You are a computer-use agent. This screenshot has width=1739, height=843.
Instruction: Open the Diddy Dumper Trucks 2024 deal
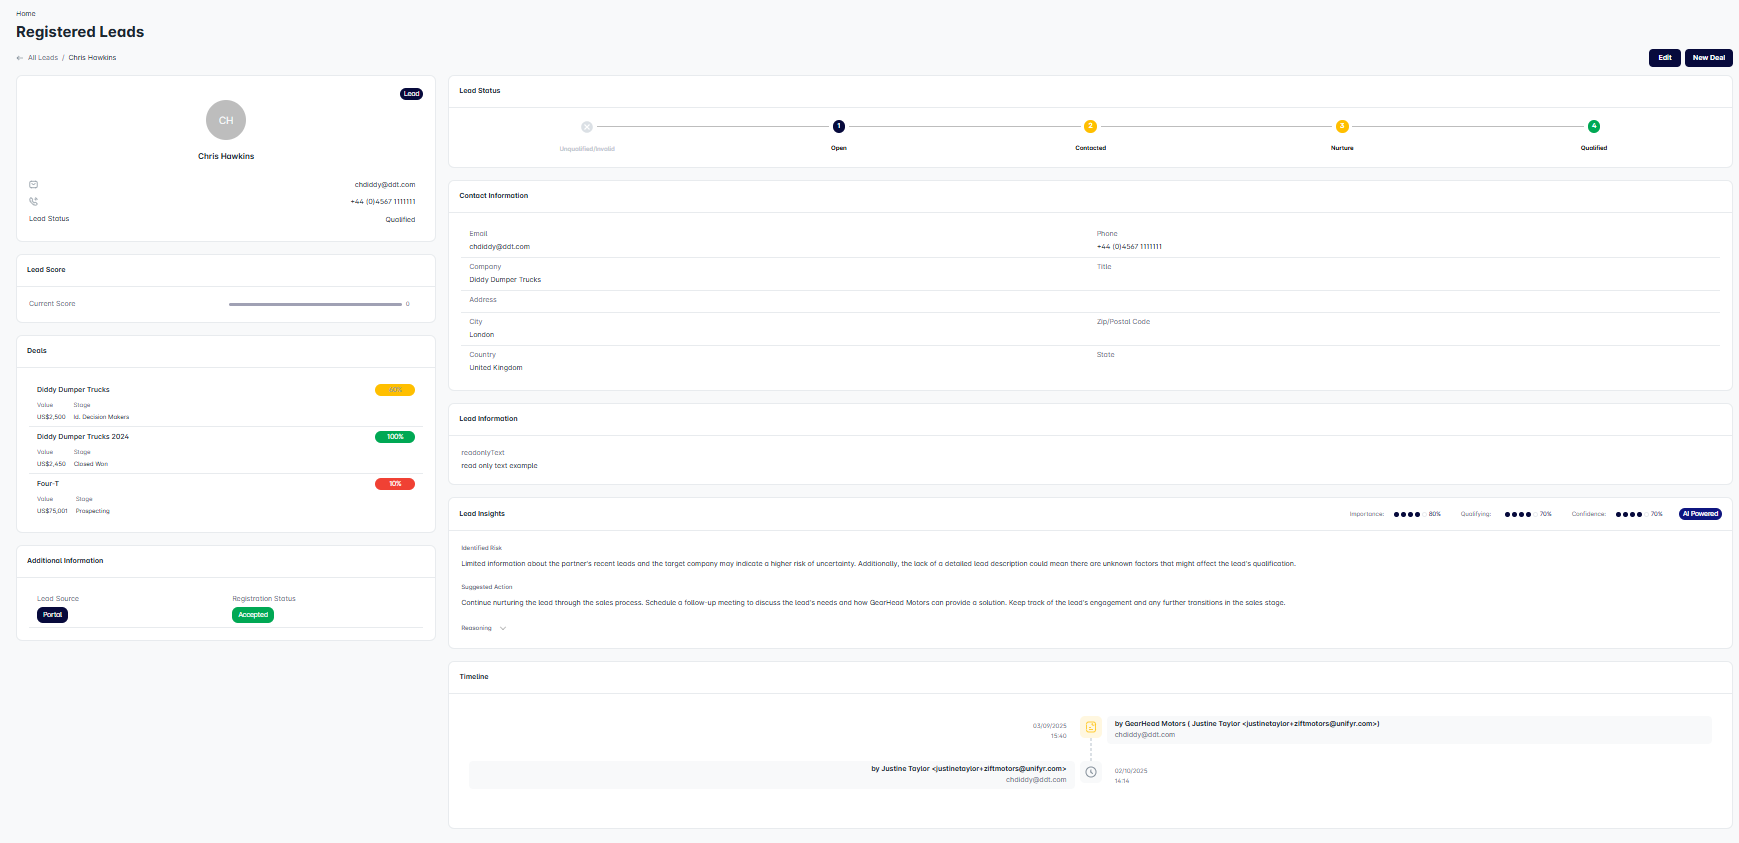tap(83, 437)
